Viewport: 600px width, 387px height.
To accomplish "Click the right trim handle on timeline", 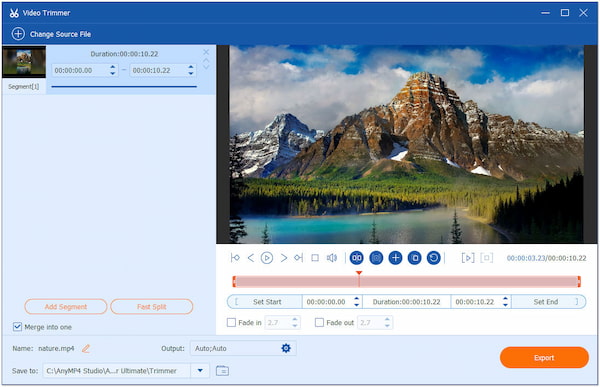I will [579, 282].
